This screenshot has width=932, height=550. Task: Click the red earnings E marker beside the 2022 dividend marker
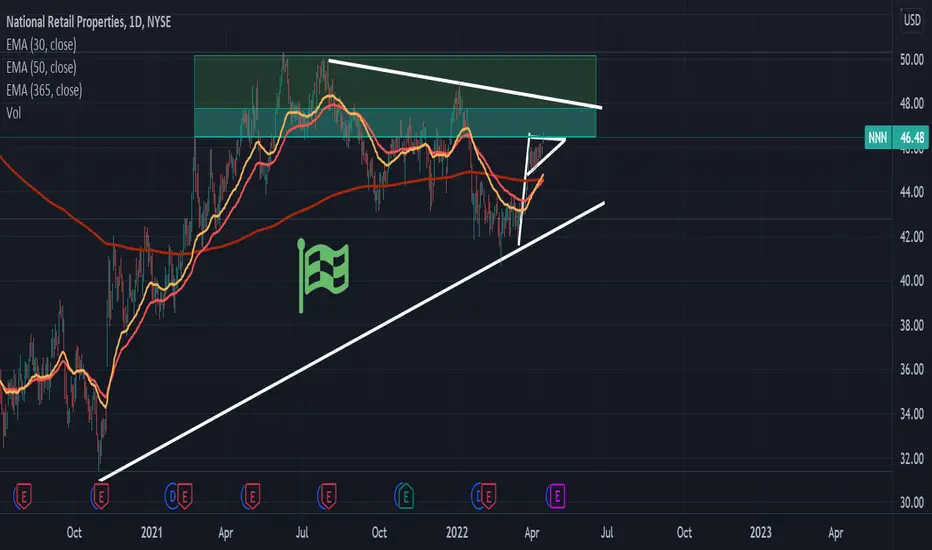pyautogui.click(x=487, y=495)
